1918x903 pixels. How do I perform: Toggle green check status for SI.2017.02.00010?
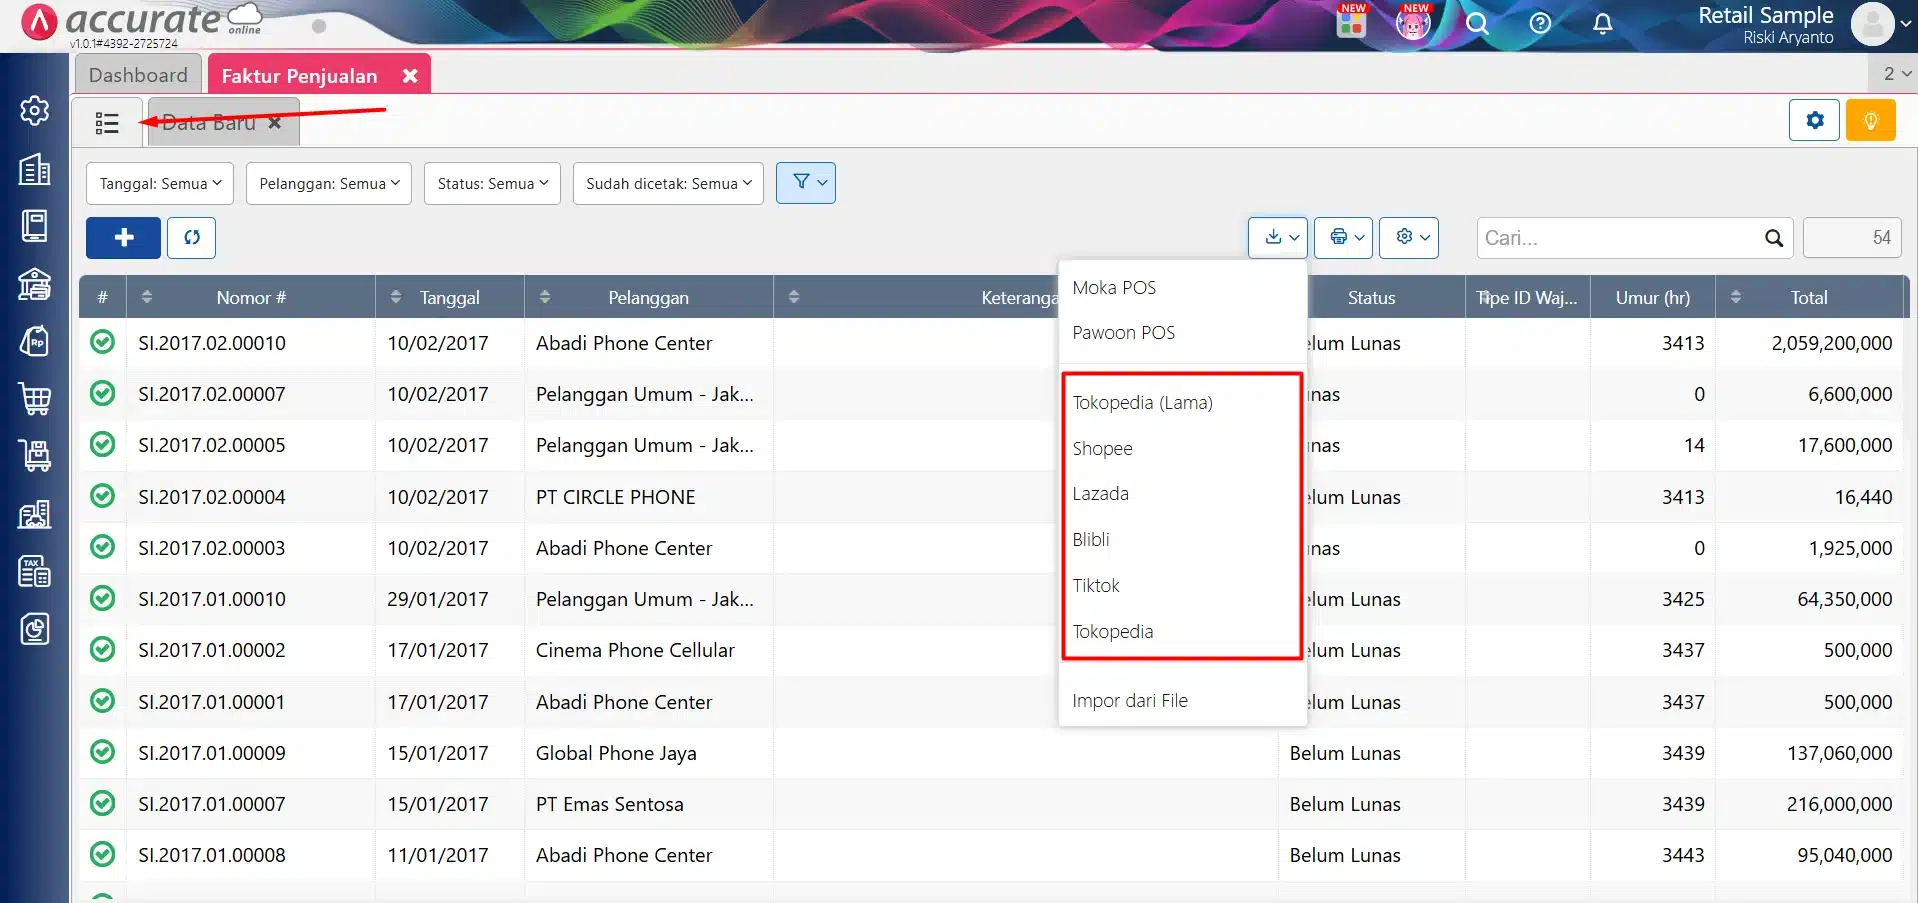click(102, 342)
